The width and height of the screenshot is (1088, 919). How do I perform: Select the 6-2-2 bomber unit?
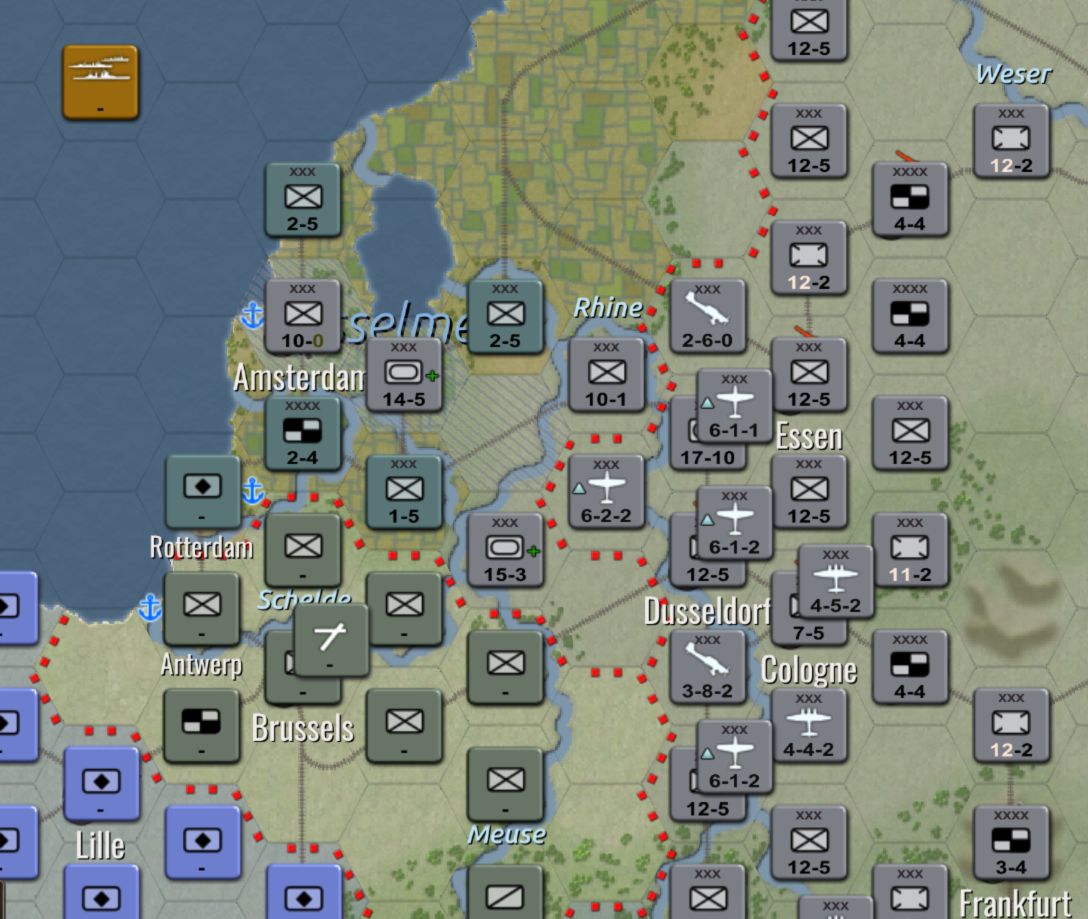(606, 492)
